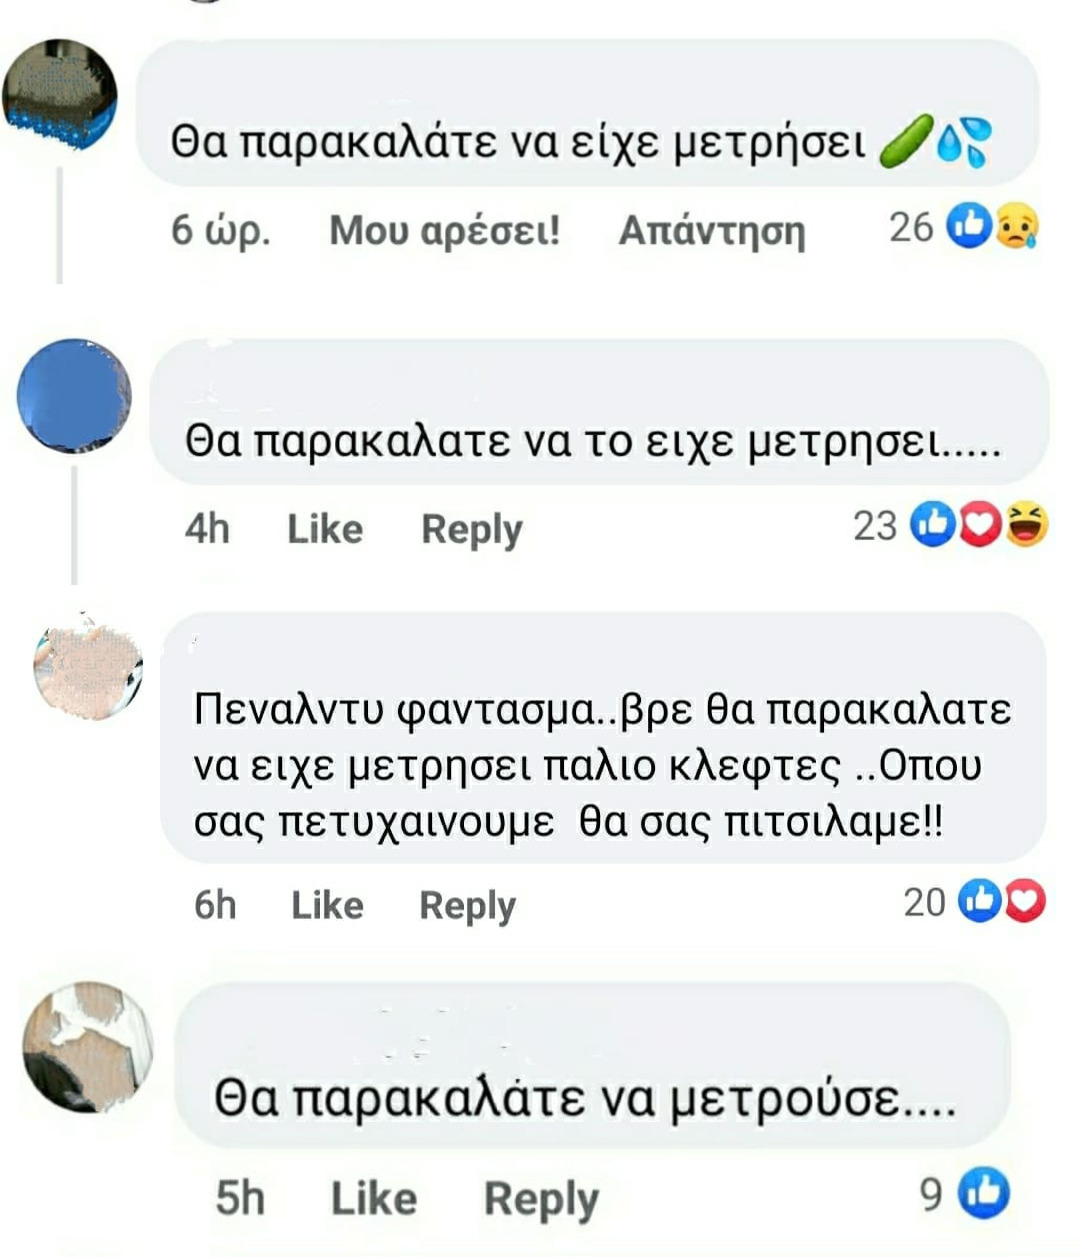1080x1257 pixels.
Task: Reply to the Πεναλντυ φαντασμα comment
Action: tap(468, 906)
